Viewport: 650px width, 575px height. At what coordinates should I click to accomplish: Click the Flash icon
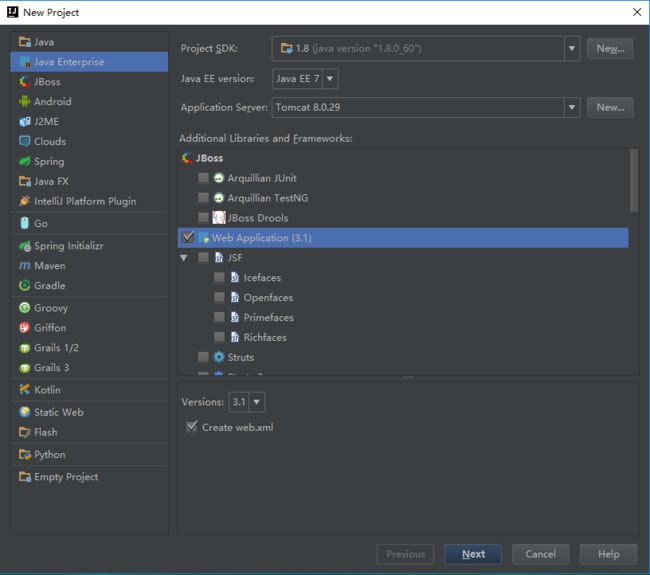coord(24,432)
